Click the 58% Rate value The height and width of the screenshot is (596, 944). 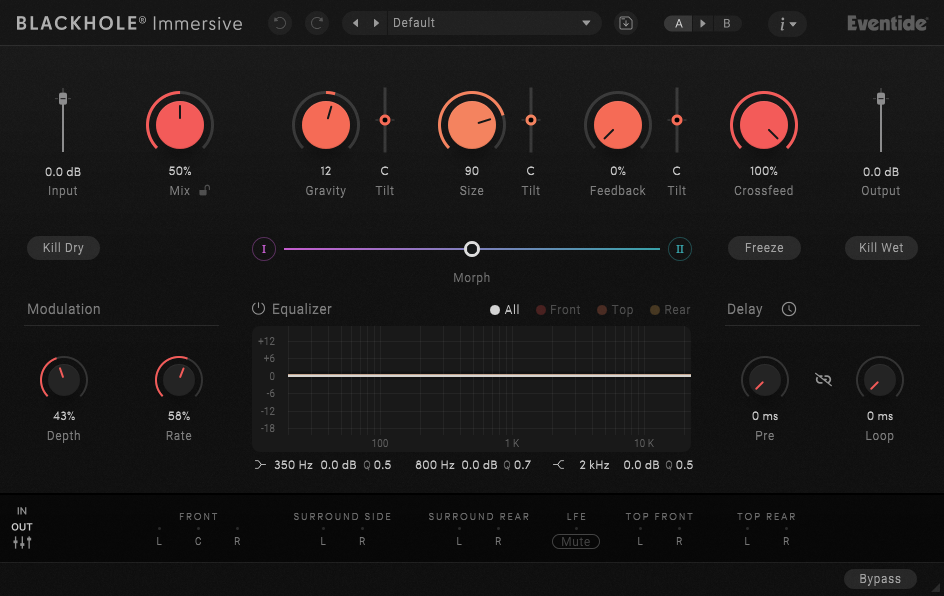(179, 416)
